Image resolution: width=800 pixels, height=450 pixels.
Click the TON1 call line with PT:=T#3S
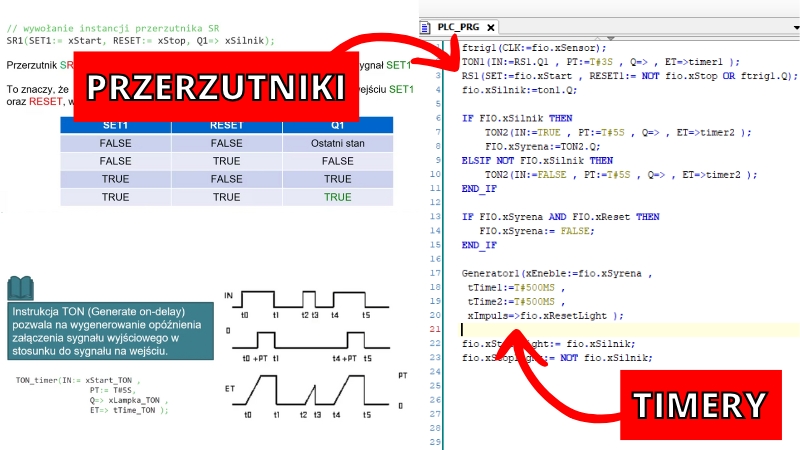(601, 62)
